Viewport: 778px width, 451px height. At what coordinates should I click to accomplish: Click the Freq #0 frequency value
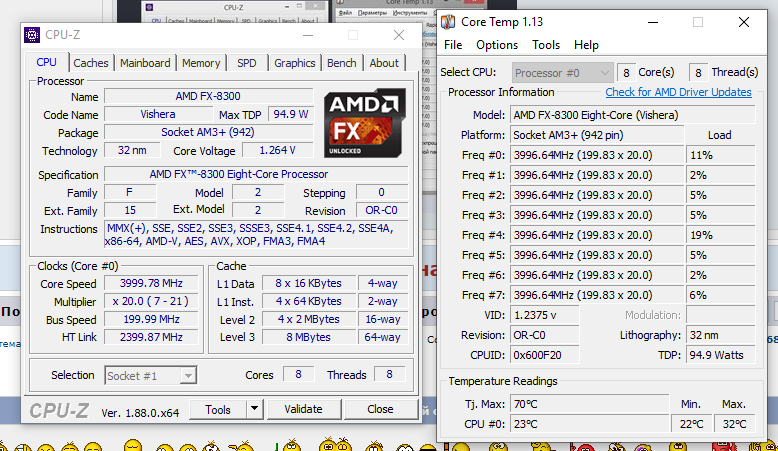[x=597, y=155]
